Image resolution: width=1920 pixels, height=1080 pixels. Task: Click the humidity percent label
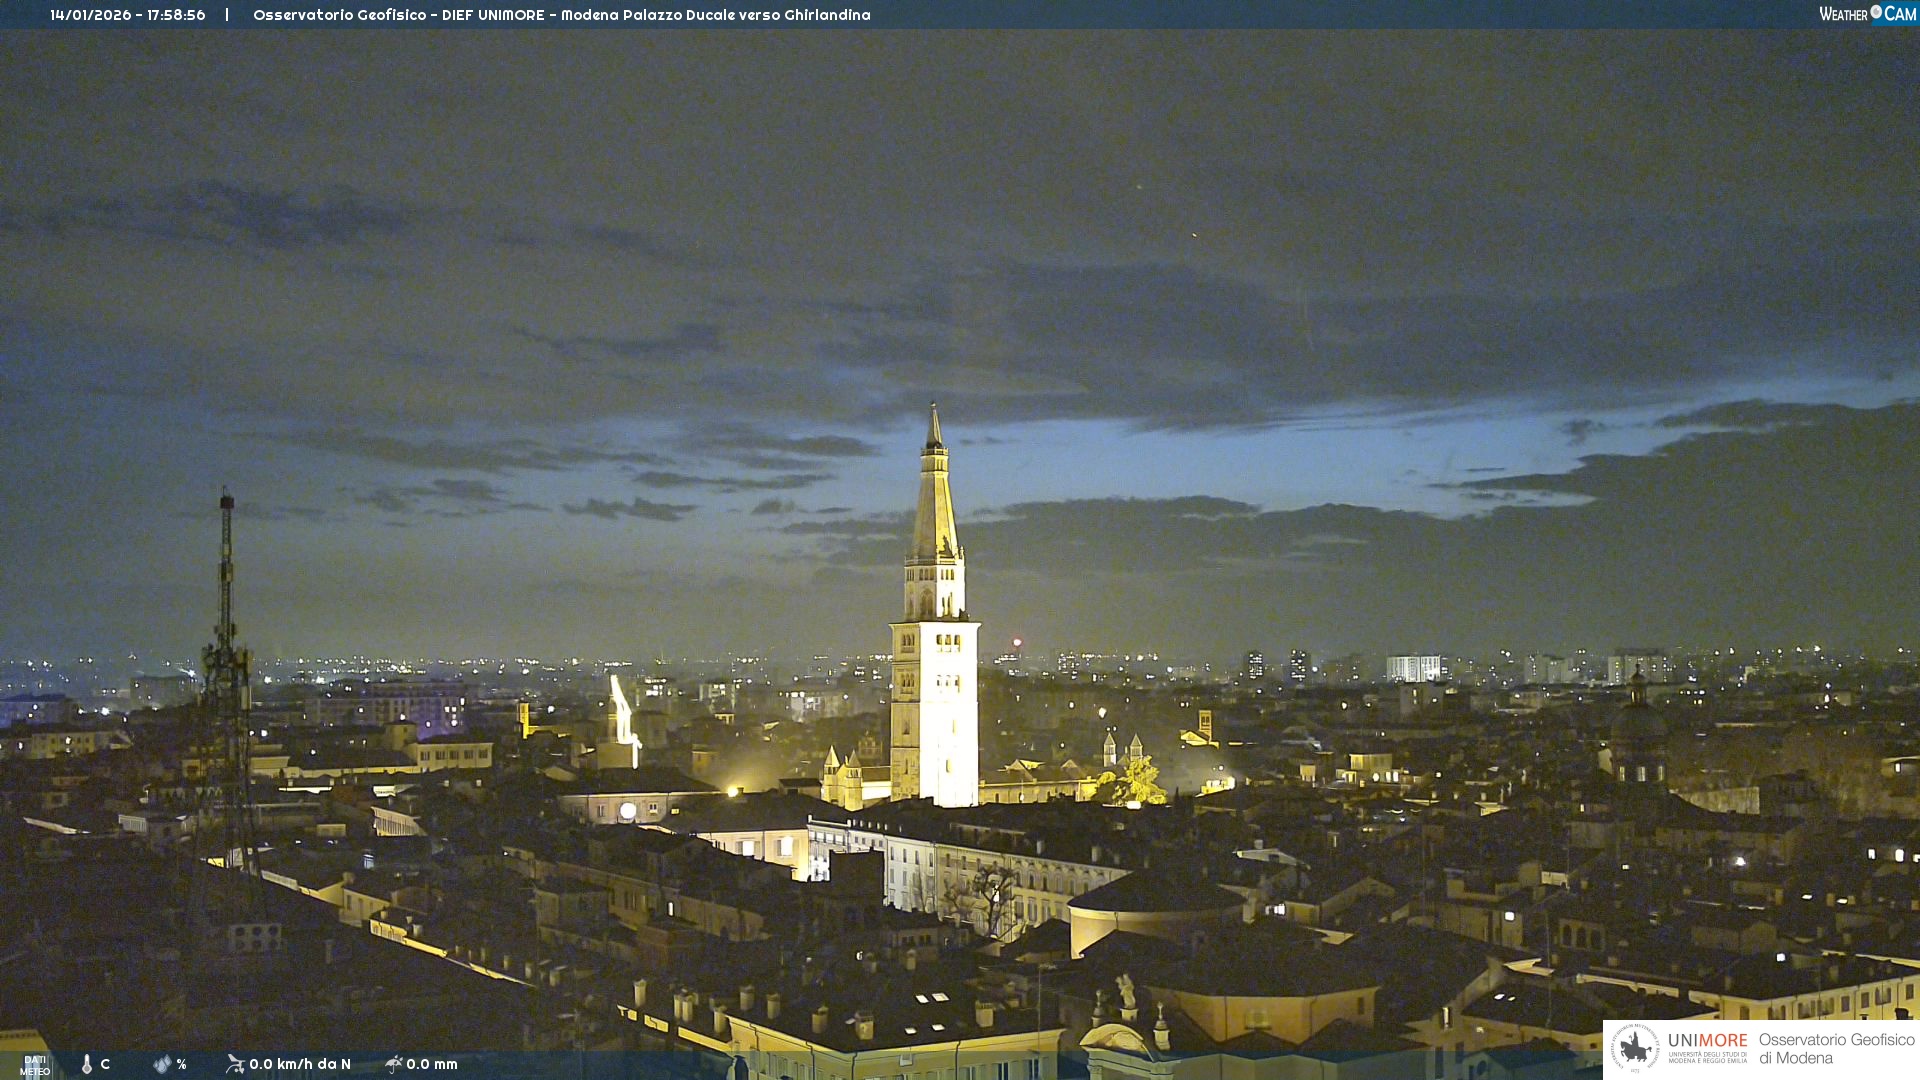point(182,1064)
